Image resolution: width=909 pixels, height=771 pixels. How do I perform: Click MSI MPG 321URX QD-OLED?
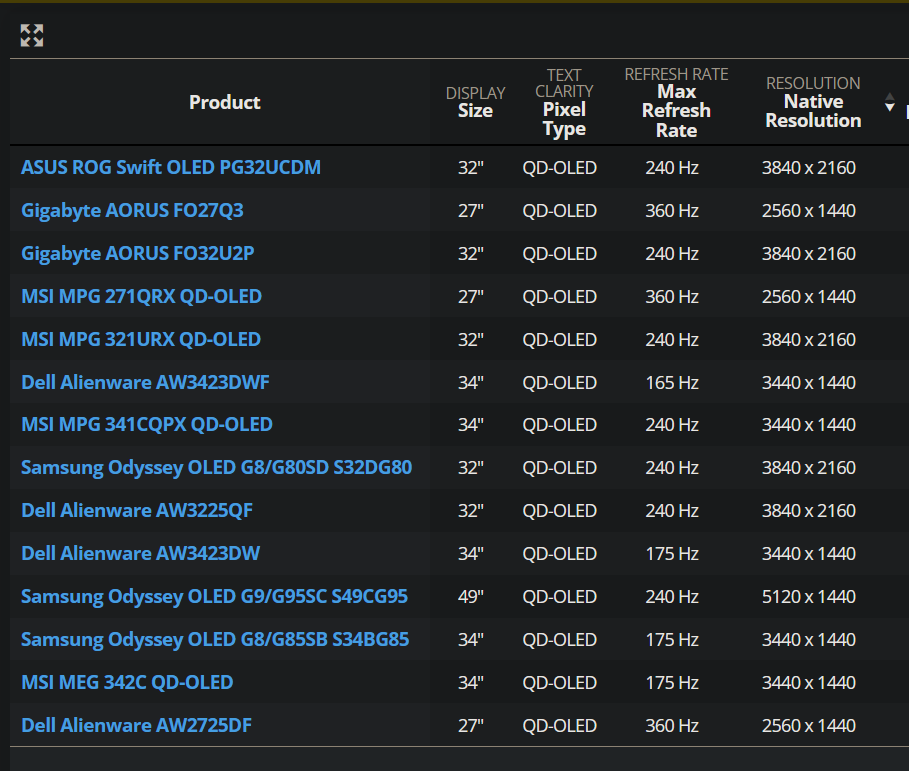click(x=141, y=339)
